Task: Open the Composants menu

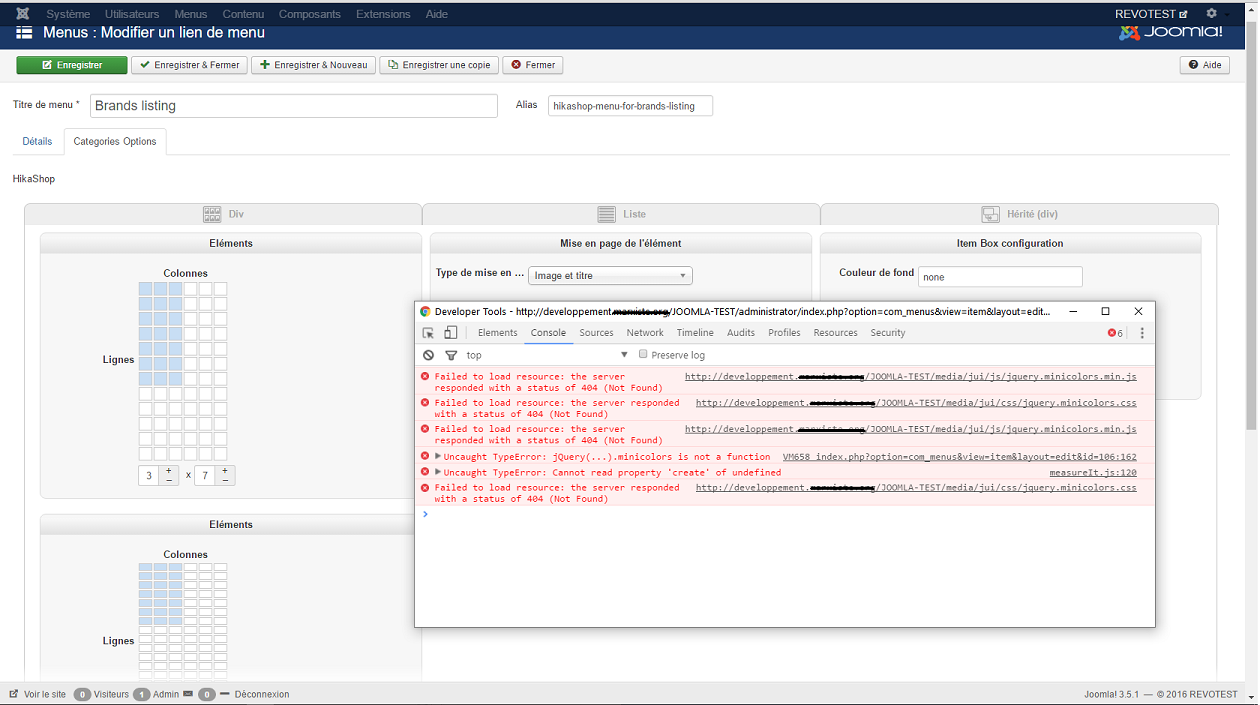Action: pos(310,14)
